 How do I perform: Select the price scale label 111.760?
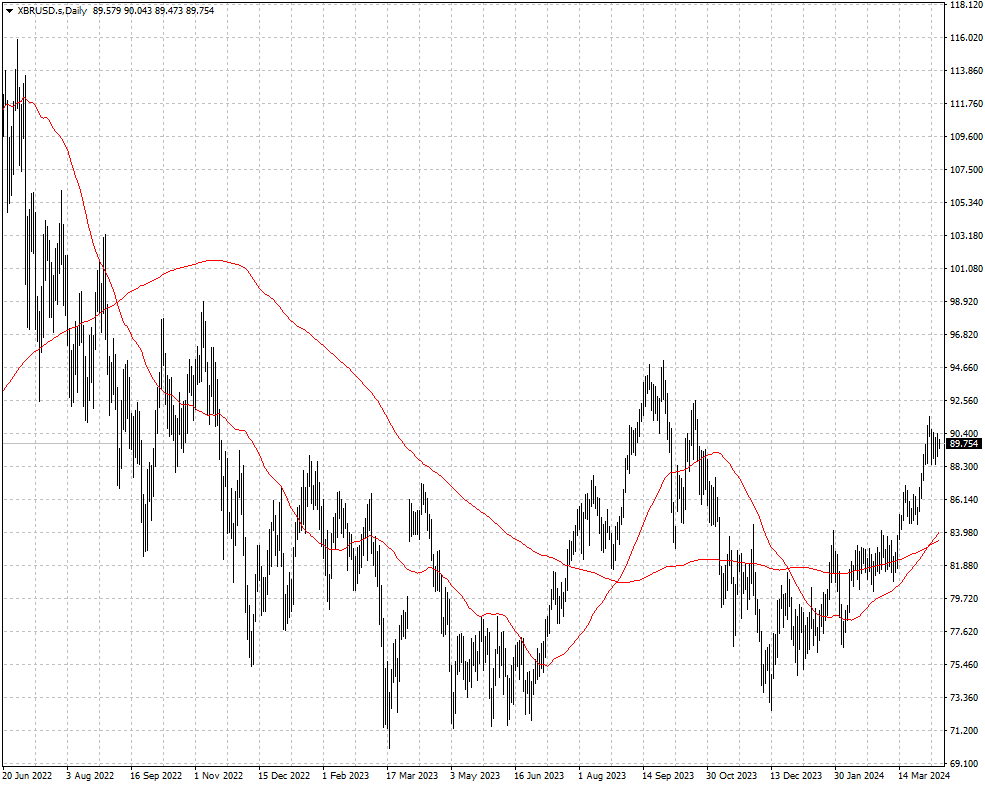coord(967,104)
